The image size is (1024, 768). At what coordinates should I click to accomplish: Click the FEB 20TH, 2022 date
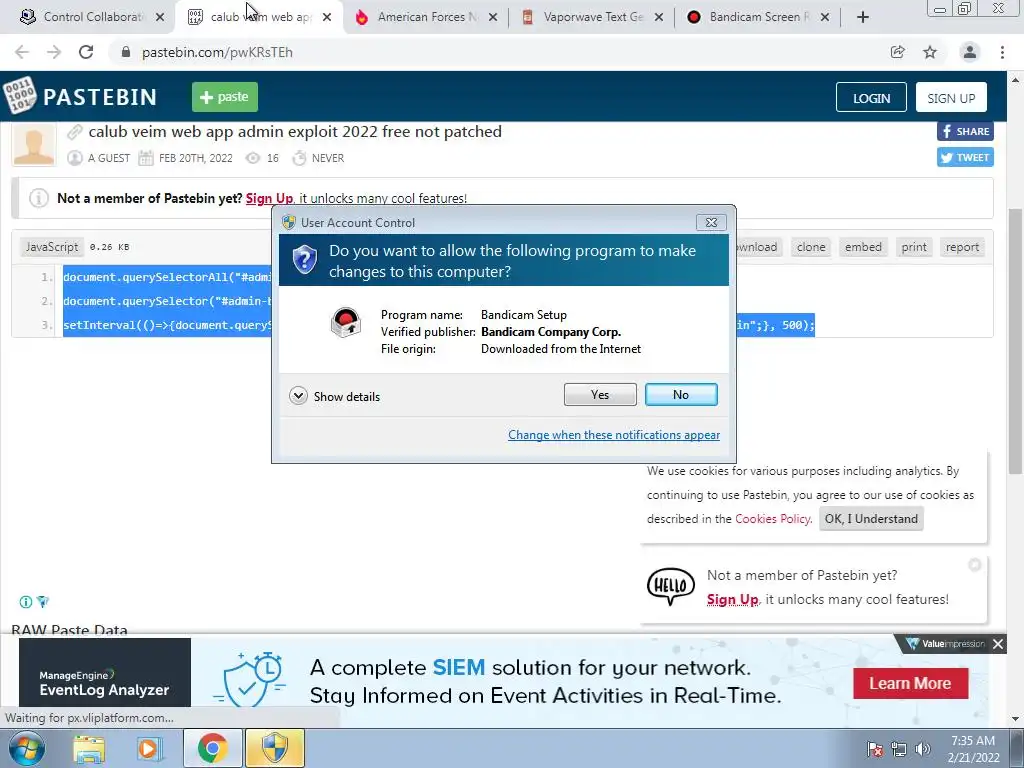pos(195,158)
